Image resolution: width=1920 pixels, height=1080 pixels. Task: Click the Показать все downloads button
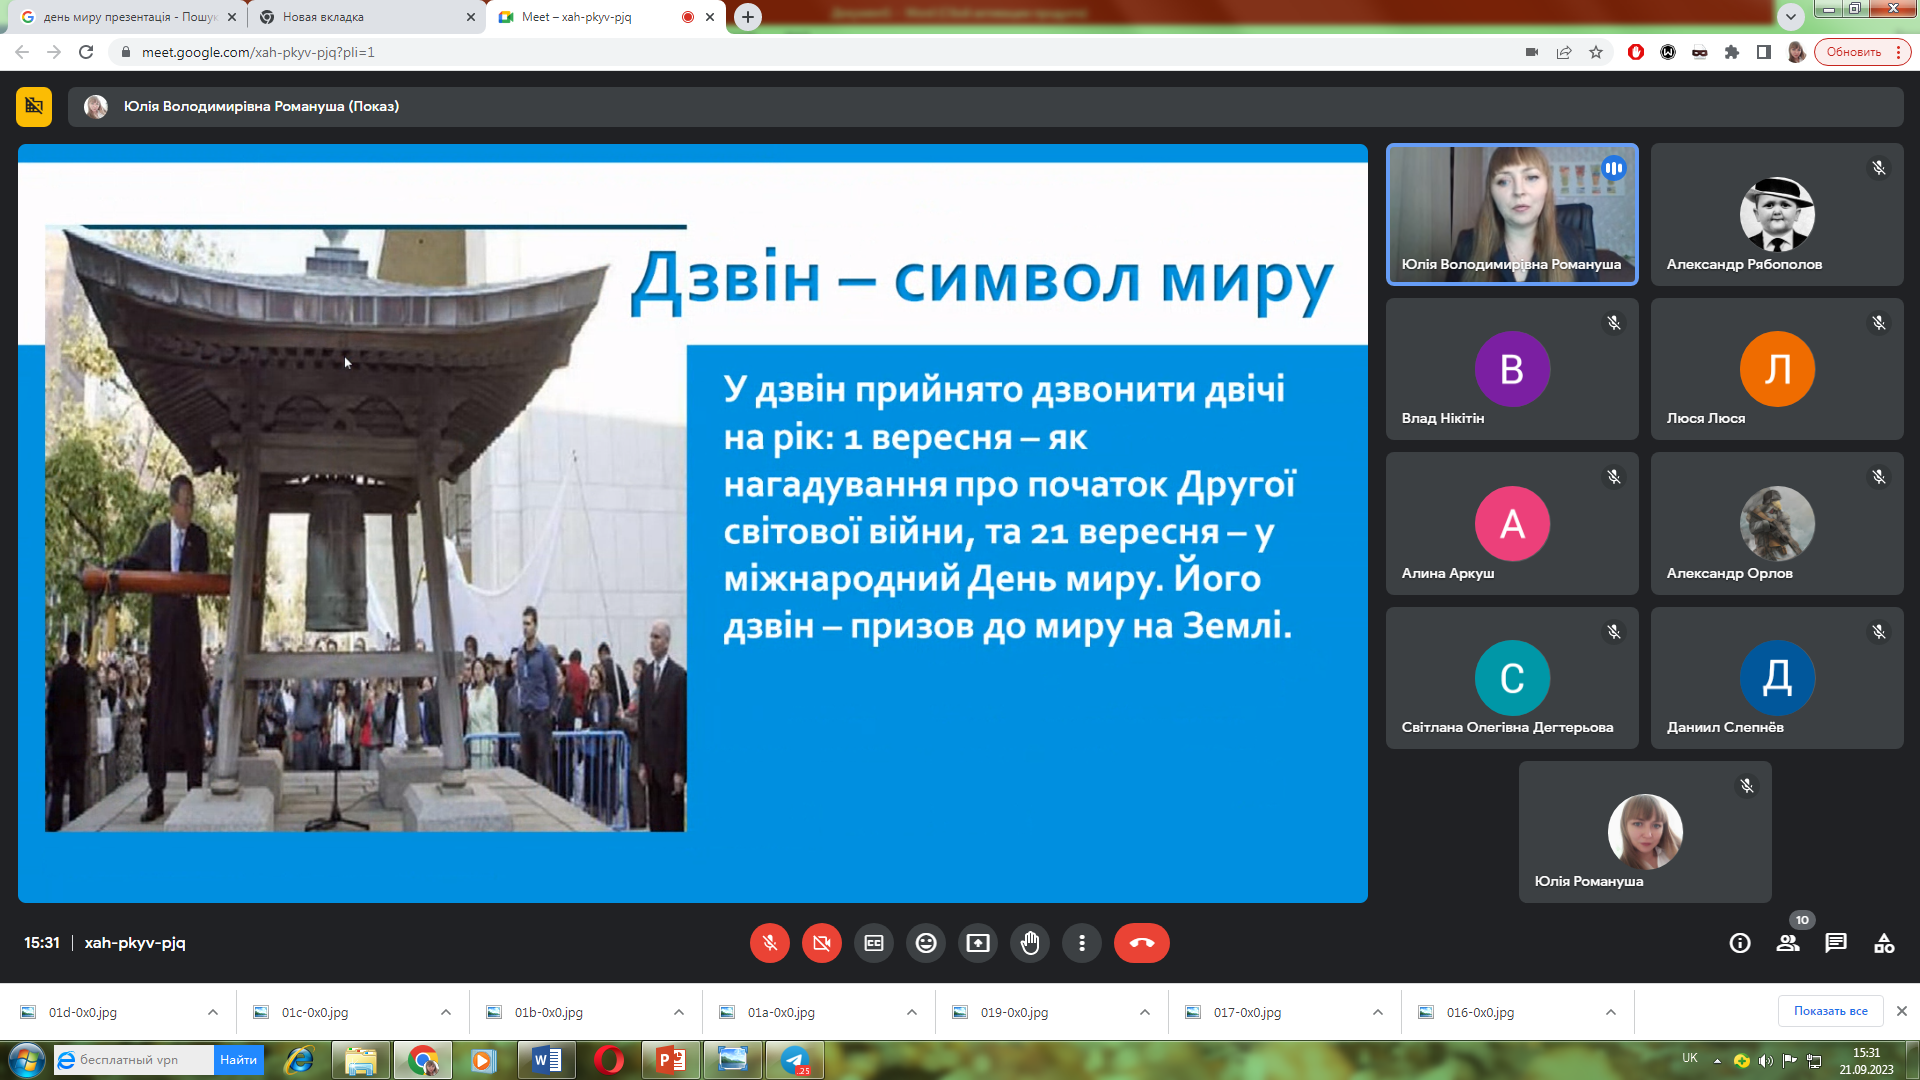click(1830, 1011)
